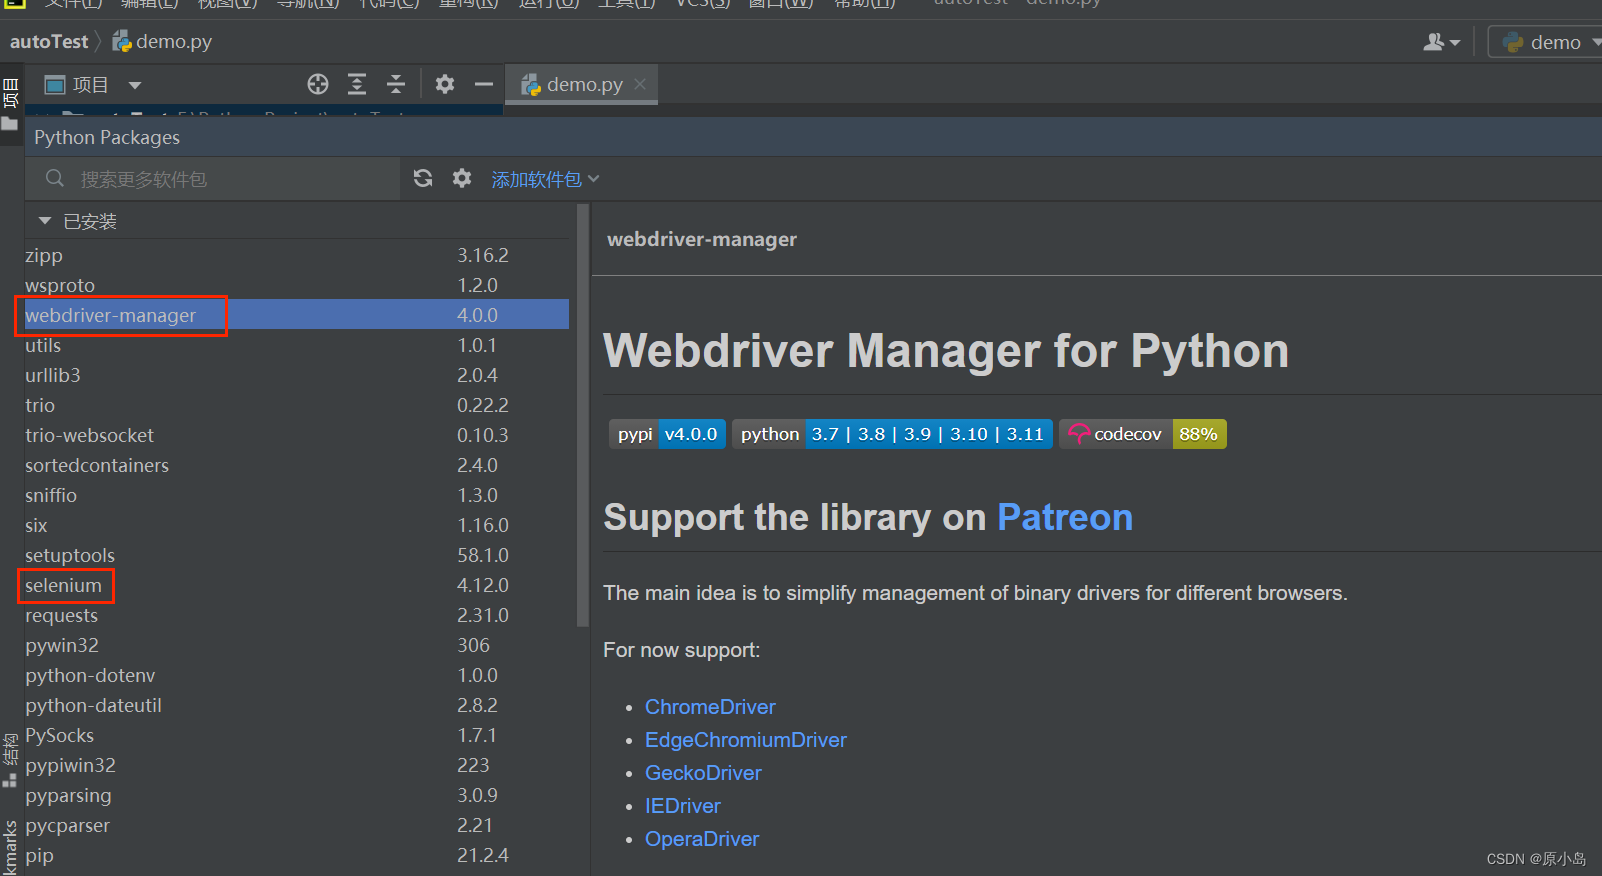Viewport: 1602px width, 876px height.
Task: Click the demo.py breadcrumb in the navigation bar
Action: (162, 41)
